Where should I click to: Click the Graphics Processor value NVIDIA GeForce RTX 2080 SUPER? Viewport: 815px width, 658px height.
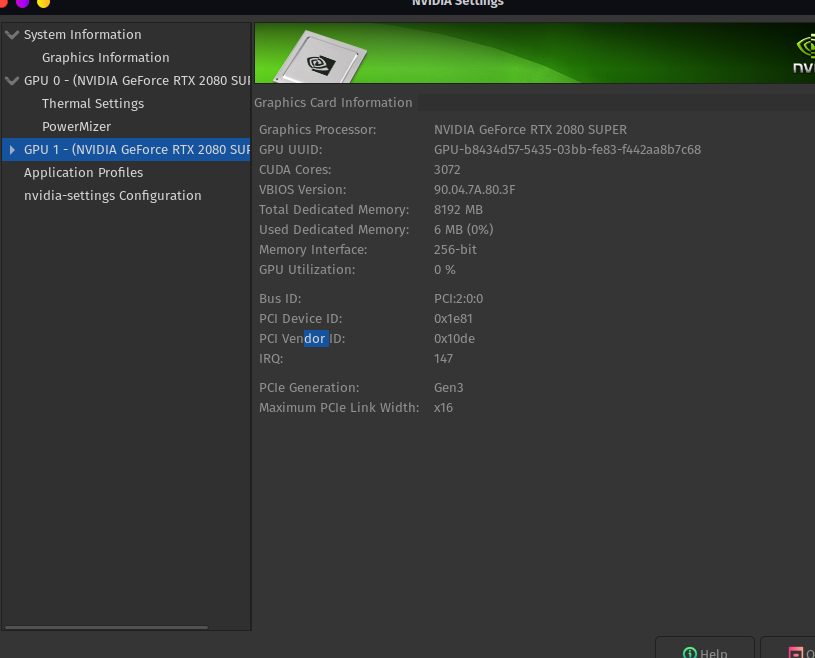pyautogui.click(x=530, y=129)
